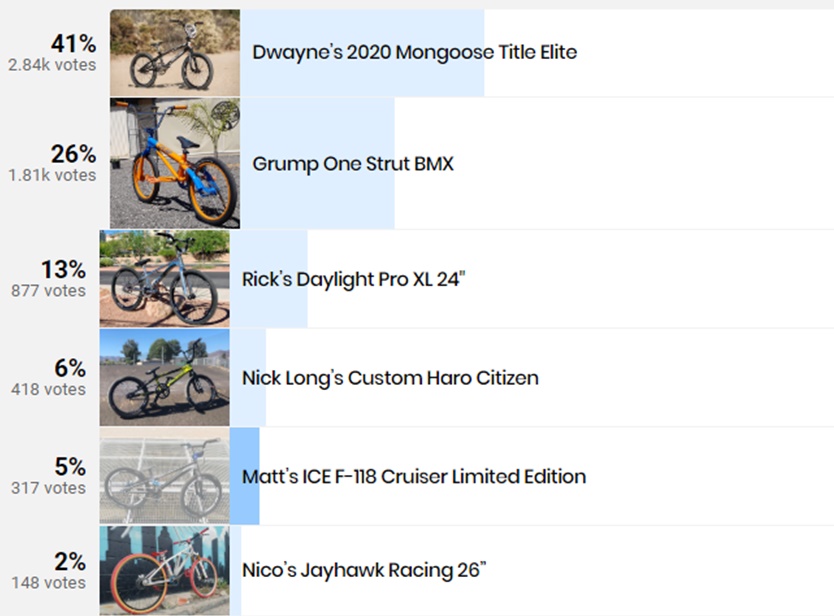Click the 317 votes count label

click(x=48, y=488)
